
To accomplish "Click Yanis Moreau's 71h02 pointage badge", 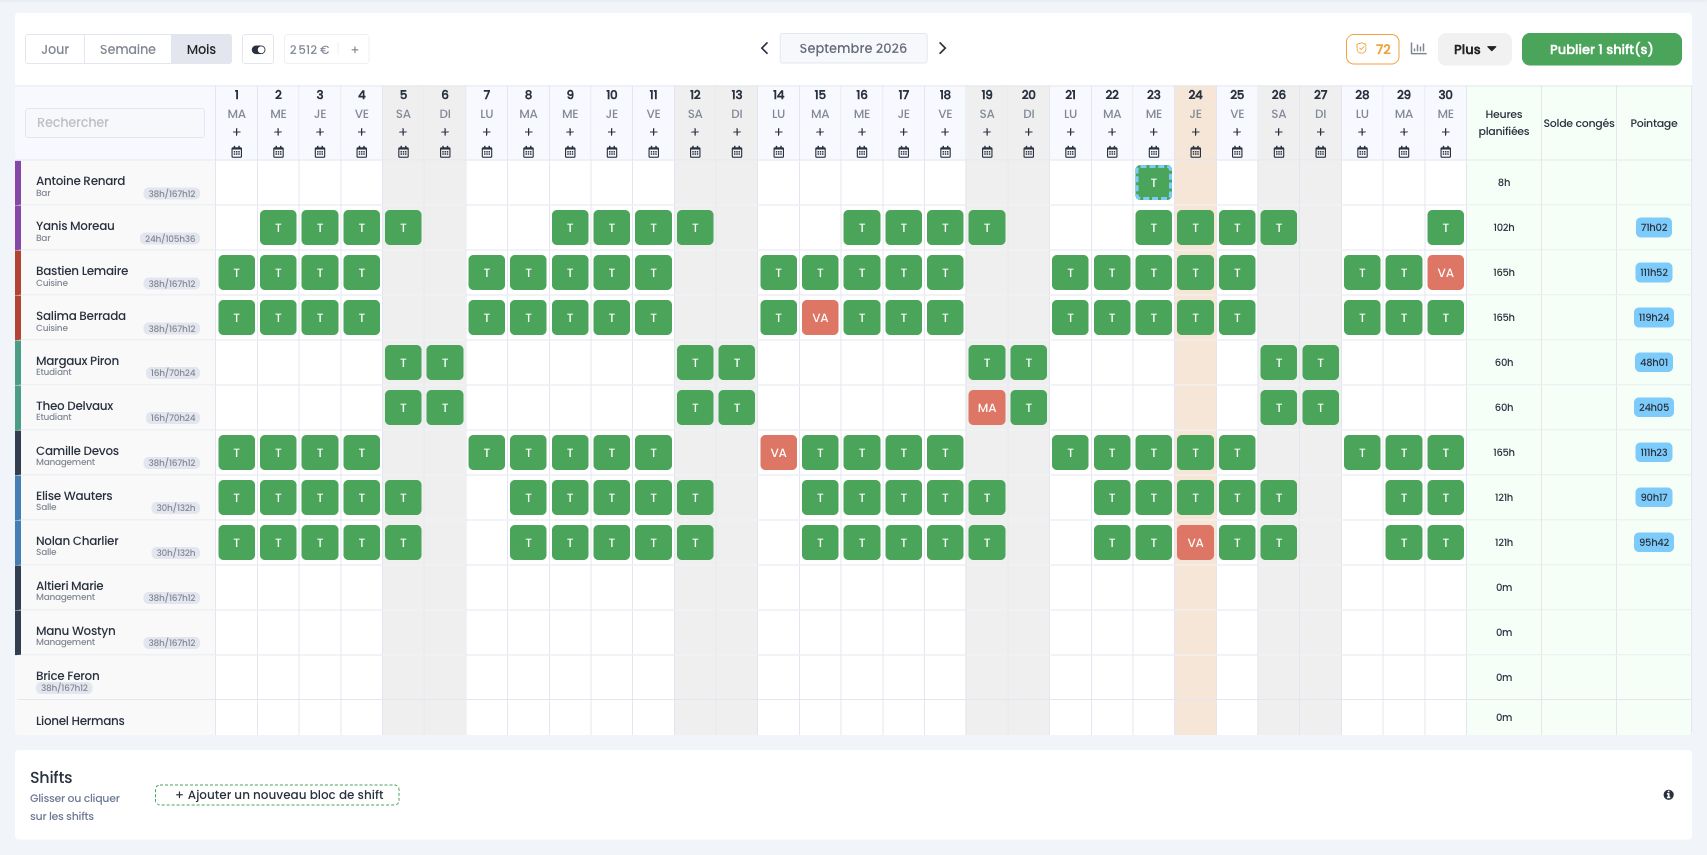I will (x=1654, y=227).
